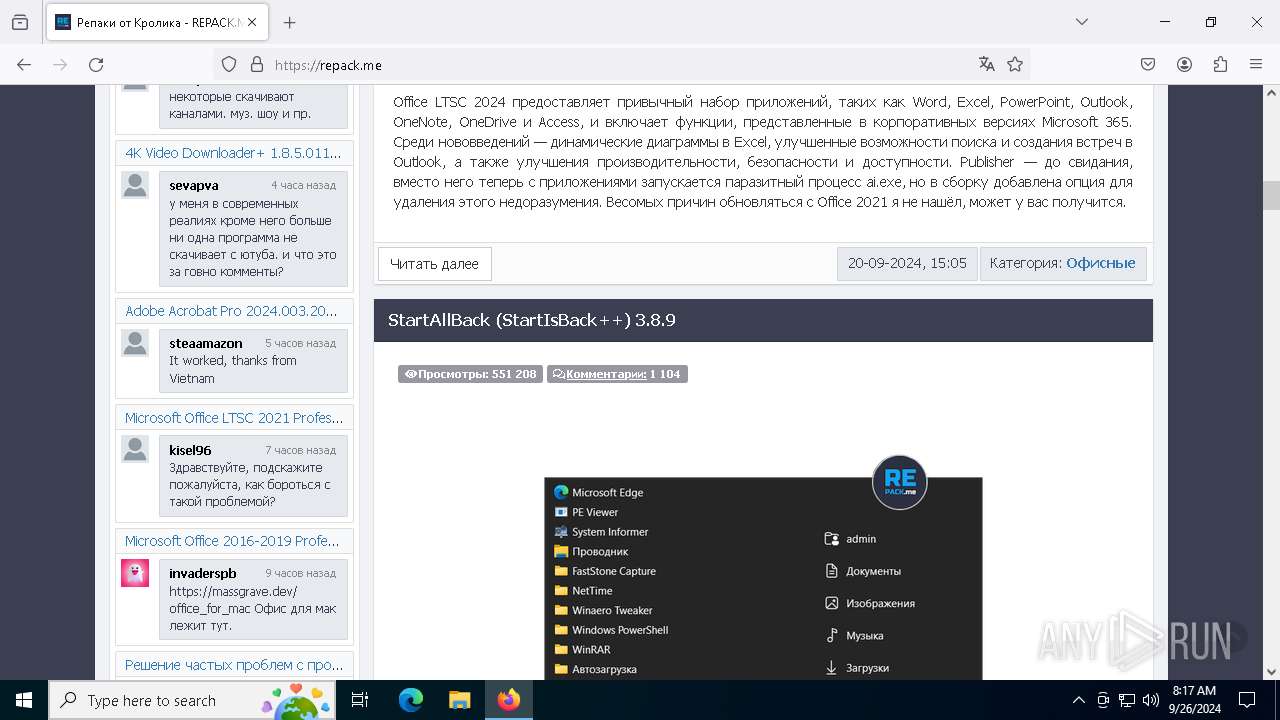1280x720 pixels.
Task: Show tracking protection shield info
Action: [229, 64]
